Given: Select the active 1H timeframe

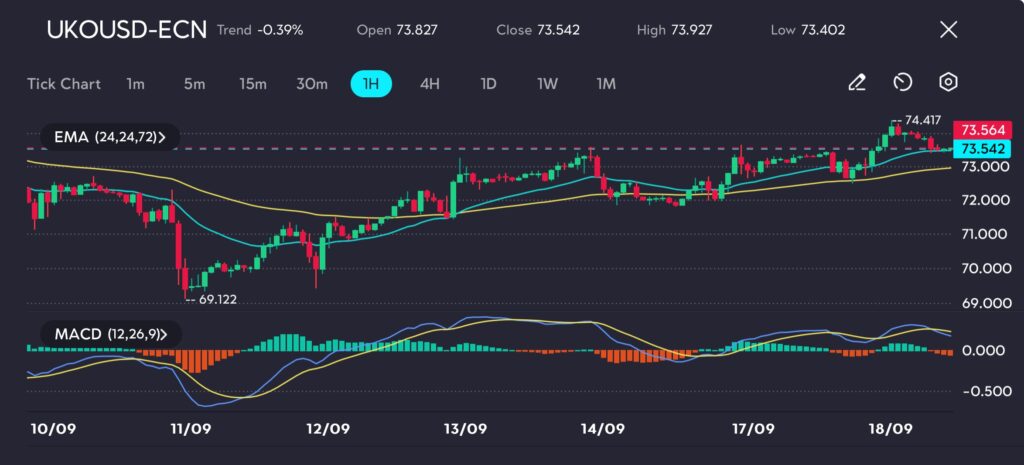Looking at the screenshot, I should click(x=371, y=84).
